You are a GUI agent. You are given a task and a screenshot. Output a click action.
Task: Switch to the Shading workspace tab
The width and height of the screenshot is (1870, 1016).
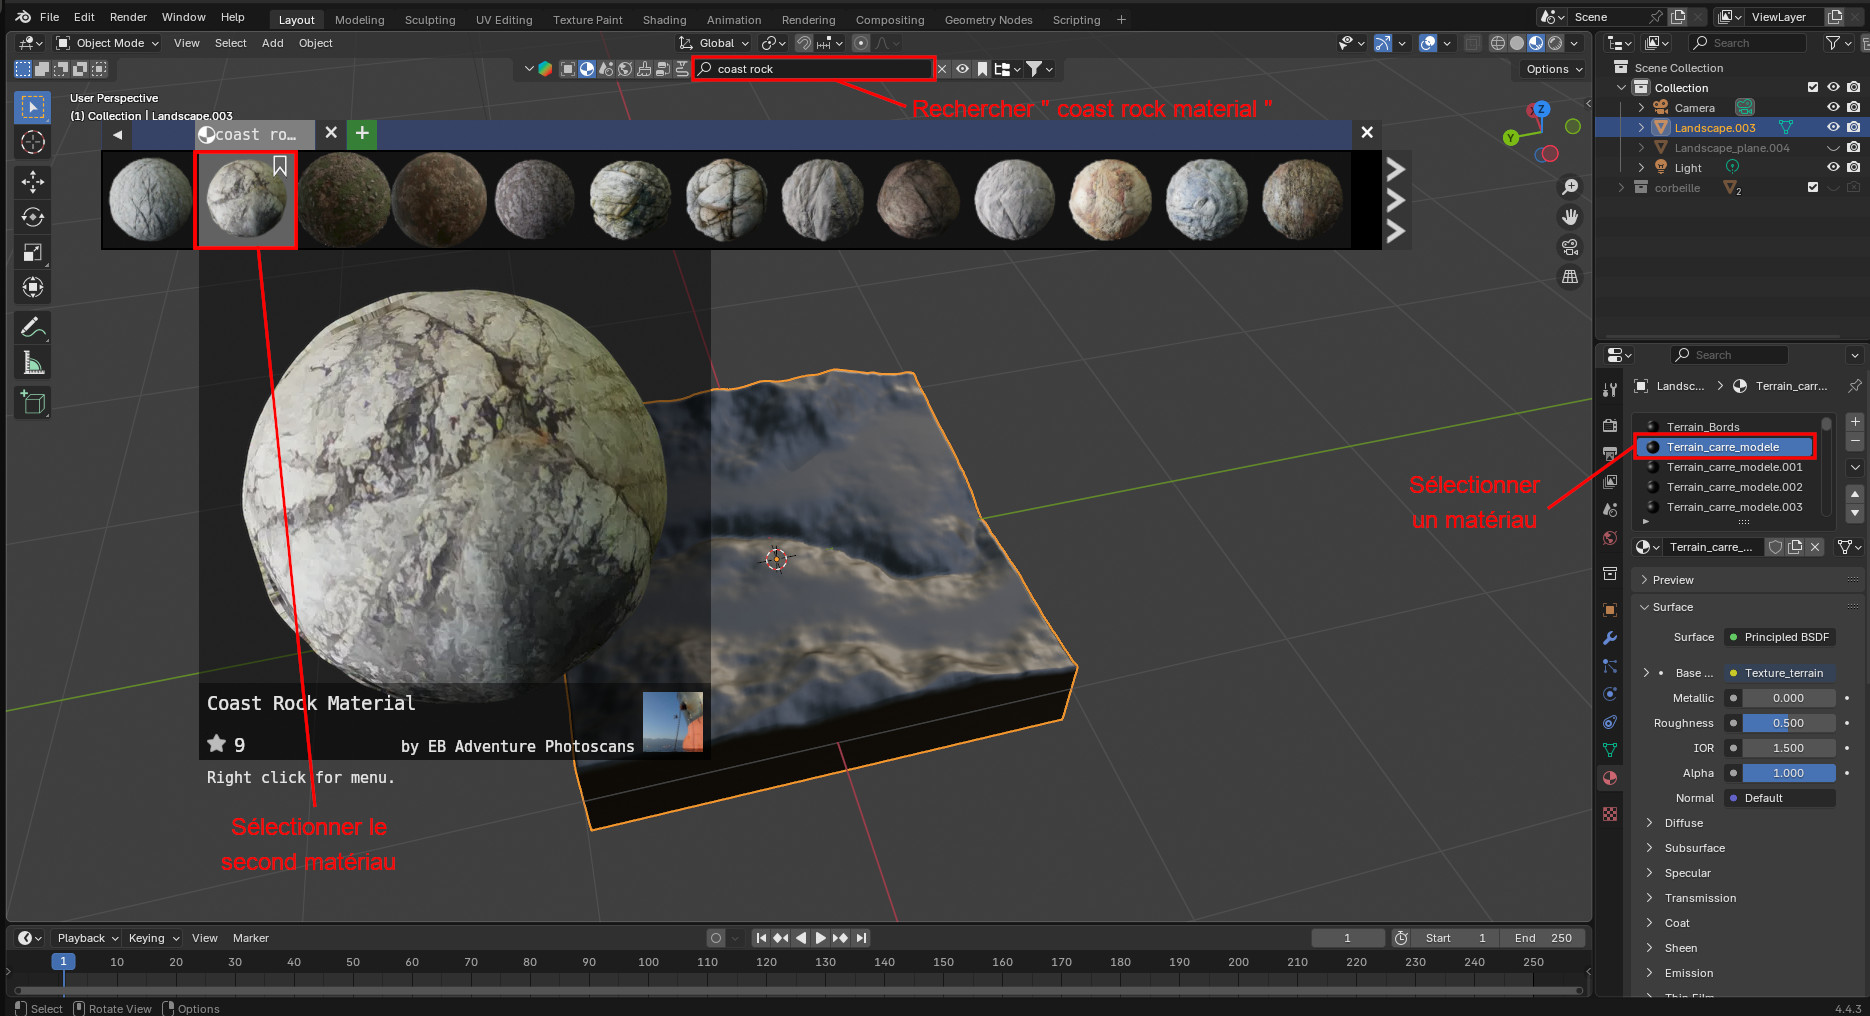pyautogui.click(x=664, y=20)
